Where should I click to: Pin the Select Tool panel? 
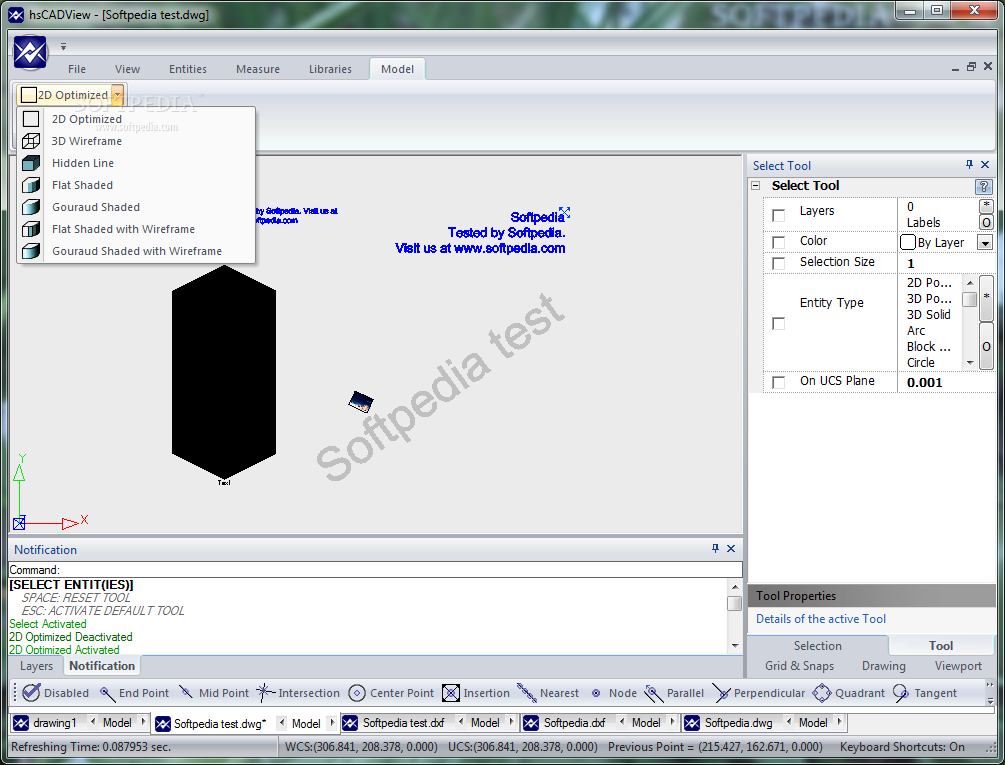(x=969, y=165)
